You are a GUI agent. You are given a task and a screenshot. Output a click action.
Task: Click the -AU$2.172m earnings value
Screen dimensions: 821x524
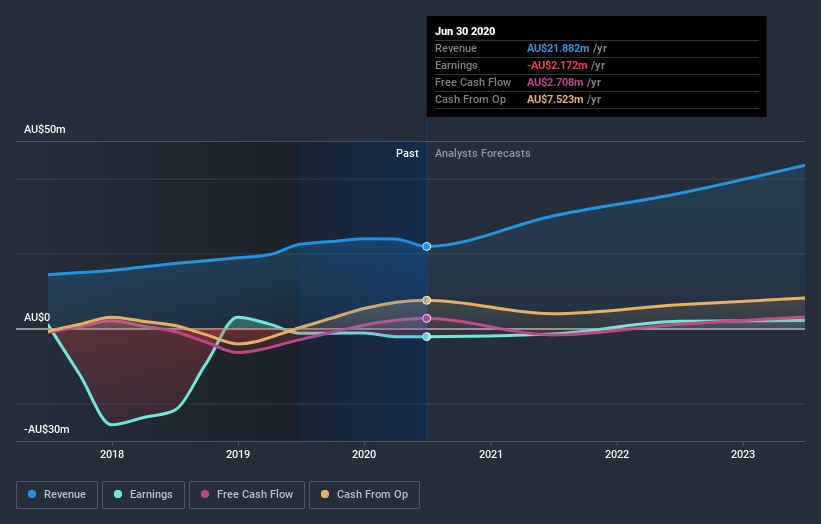point(557,65)
